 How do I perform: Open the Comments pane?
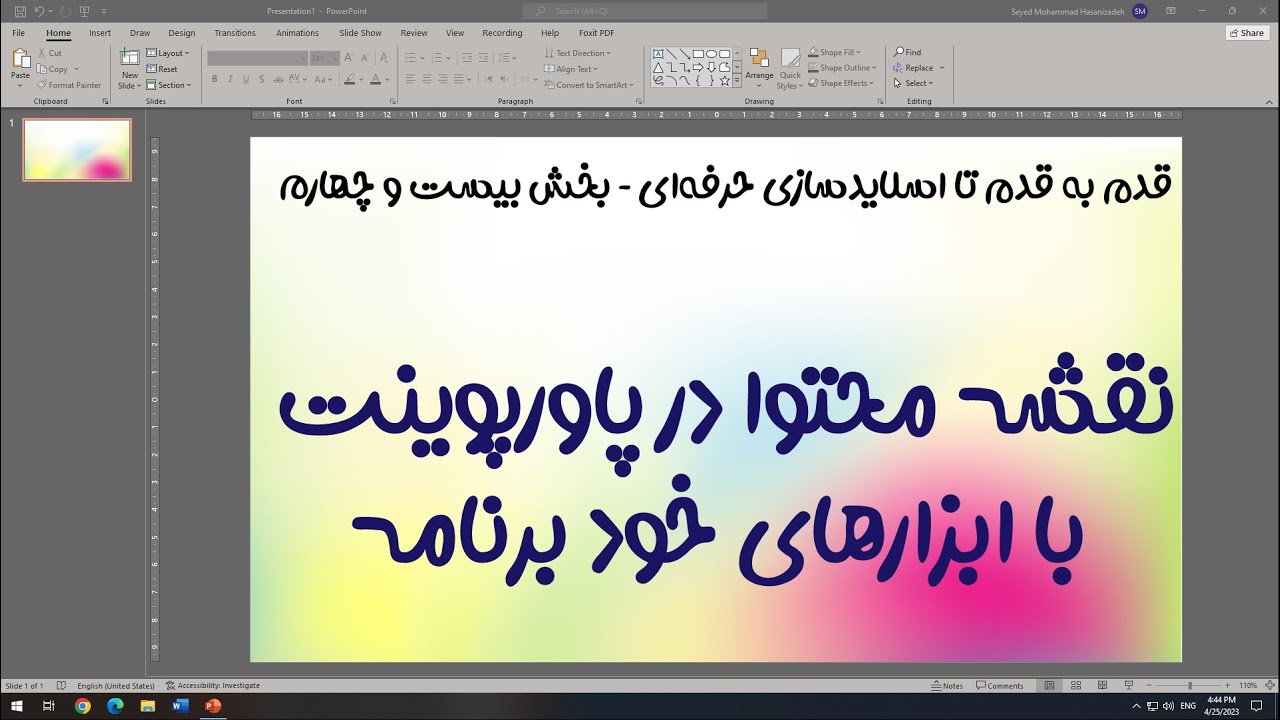(999, 686)
